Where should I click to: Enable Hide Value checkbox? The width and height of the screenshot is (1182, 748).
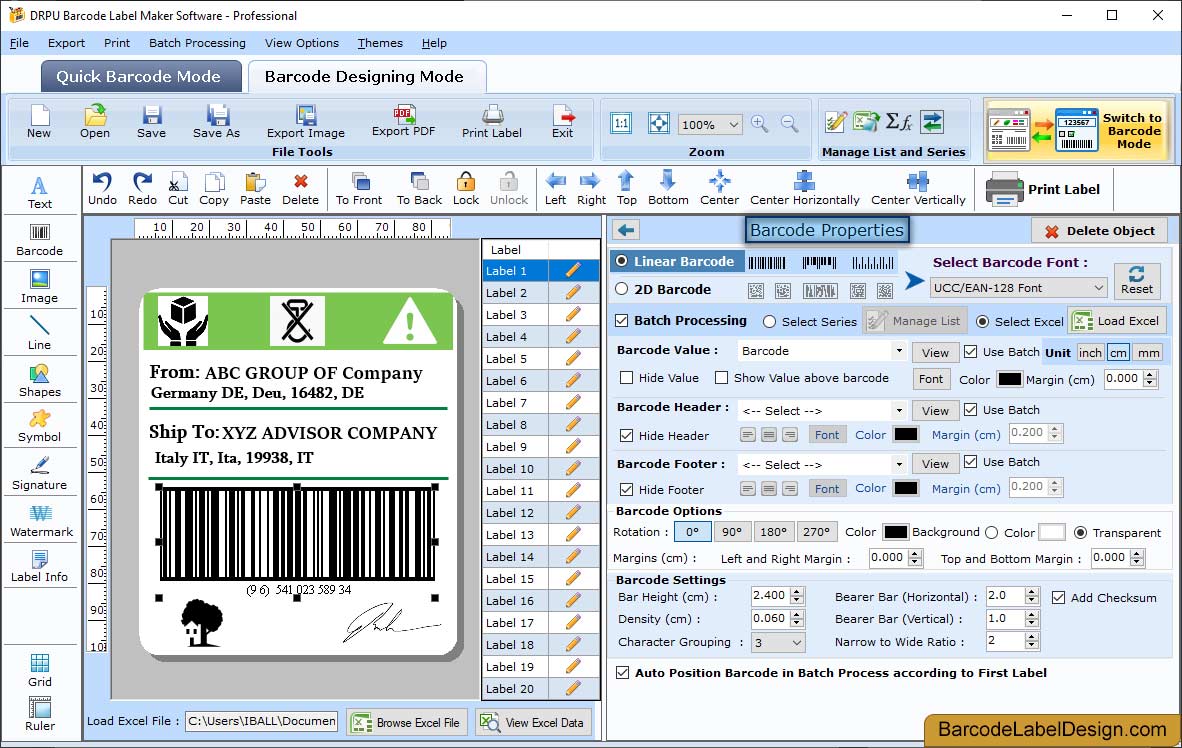626,378
